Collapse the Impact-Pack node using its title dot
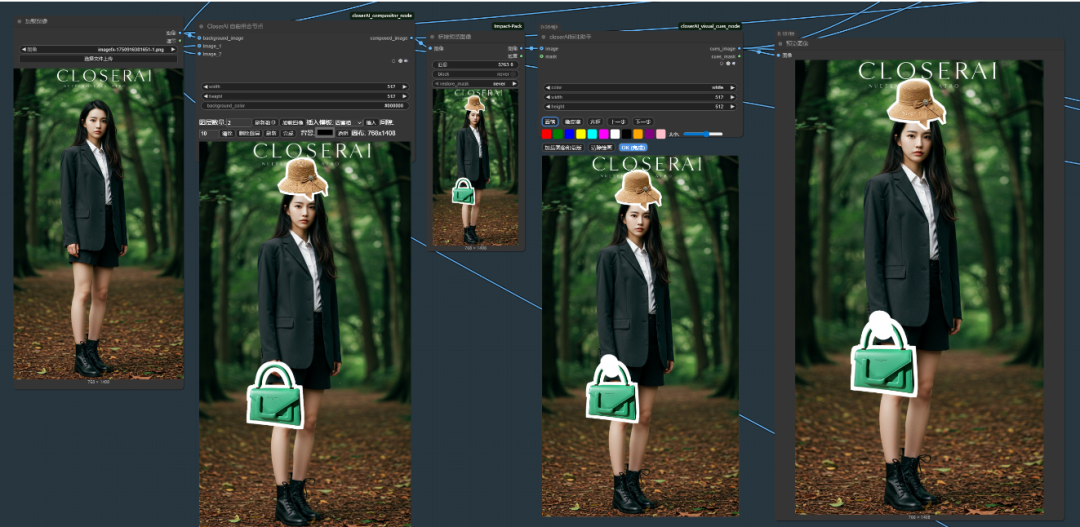Viewport: 1080px width, 527px height. (433, 37)
